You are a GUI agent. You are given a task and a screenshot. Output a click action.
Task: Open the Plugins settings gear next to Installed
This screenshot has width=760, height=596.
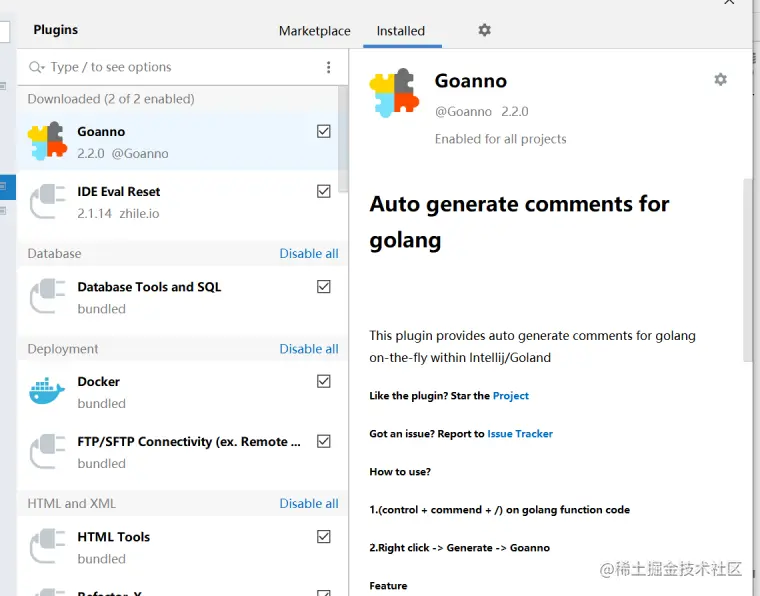(484, 30)
